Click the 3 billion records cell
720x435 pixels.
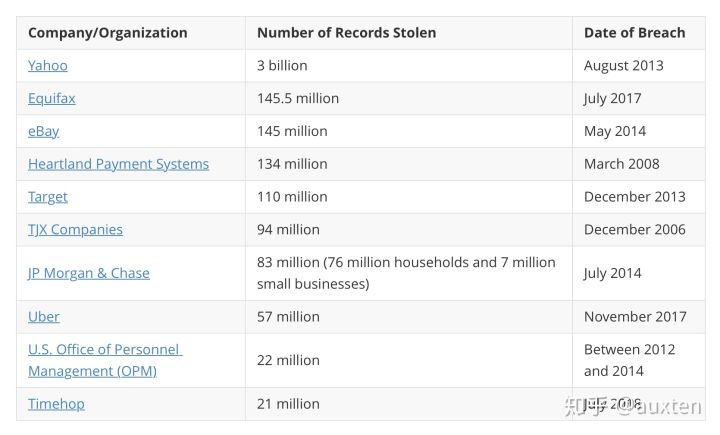(x=409, y=66)
